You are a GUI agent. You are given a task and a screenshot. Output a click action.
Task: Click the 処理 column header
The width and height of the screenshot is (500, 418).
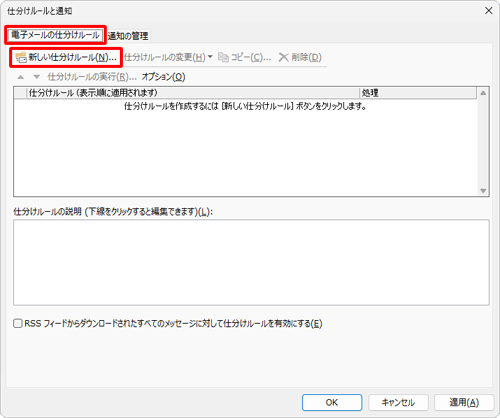coord(418,93)
